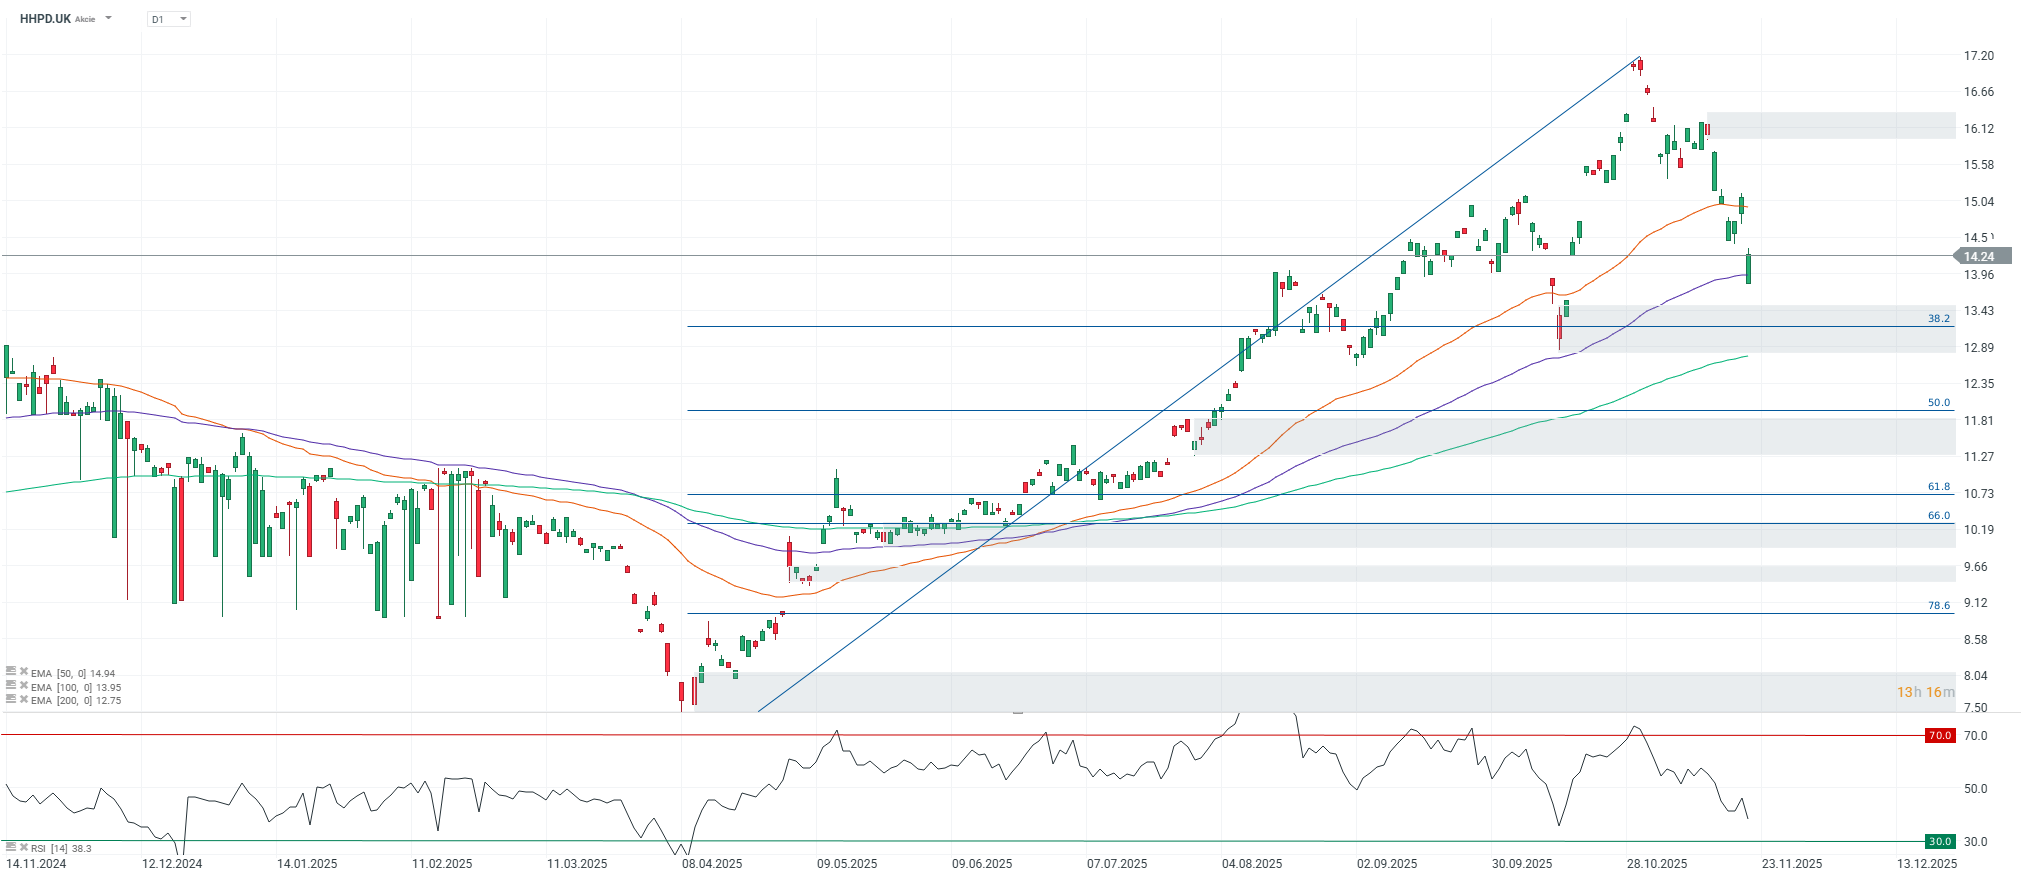Open settings icon for EMA 50 indicator

tap(11, 673)
